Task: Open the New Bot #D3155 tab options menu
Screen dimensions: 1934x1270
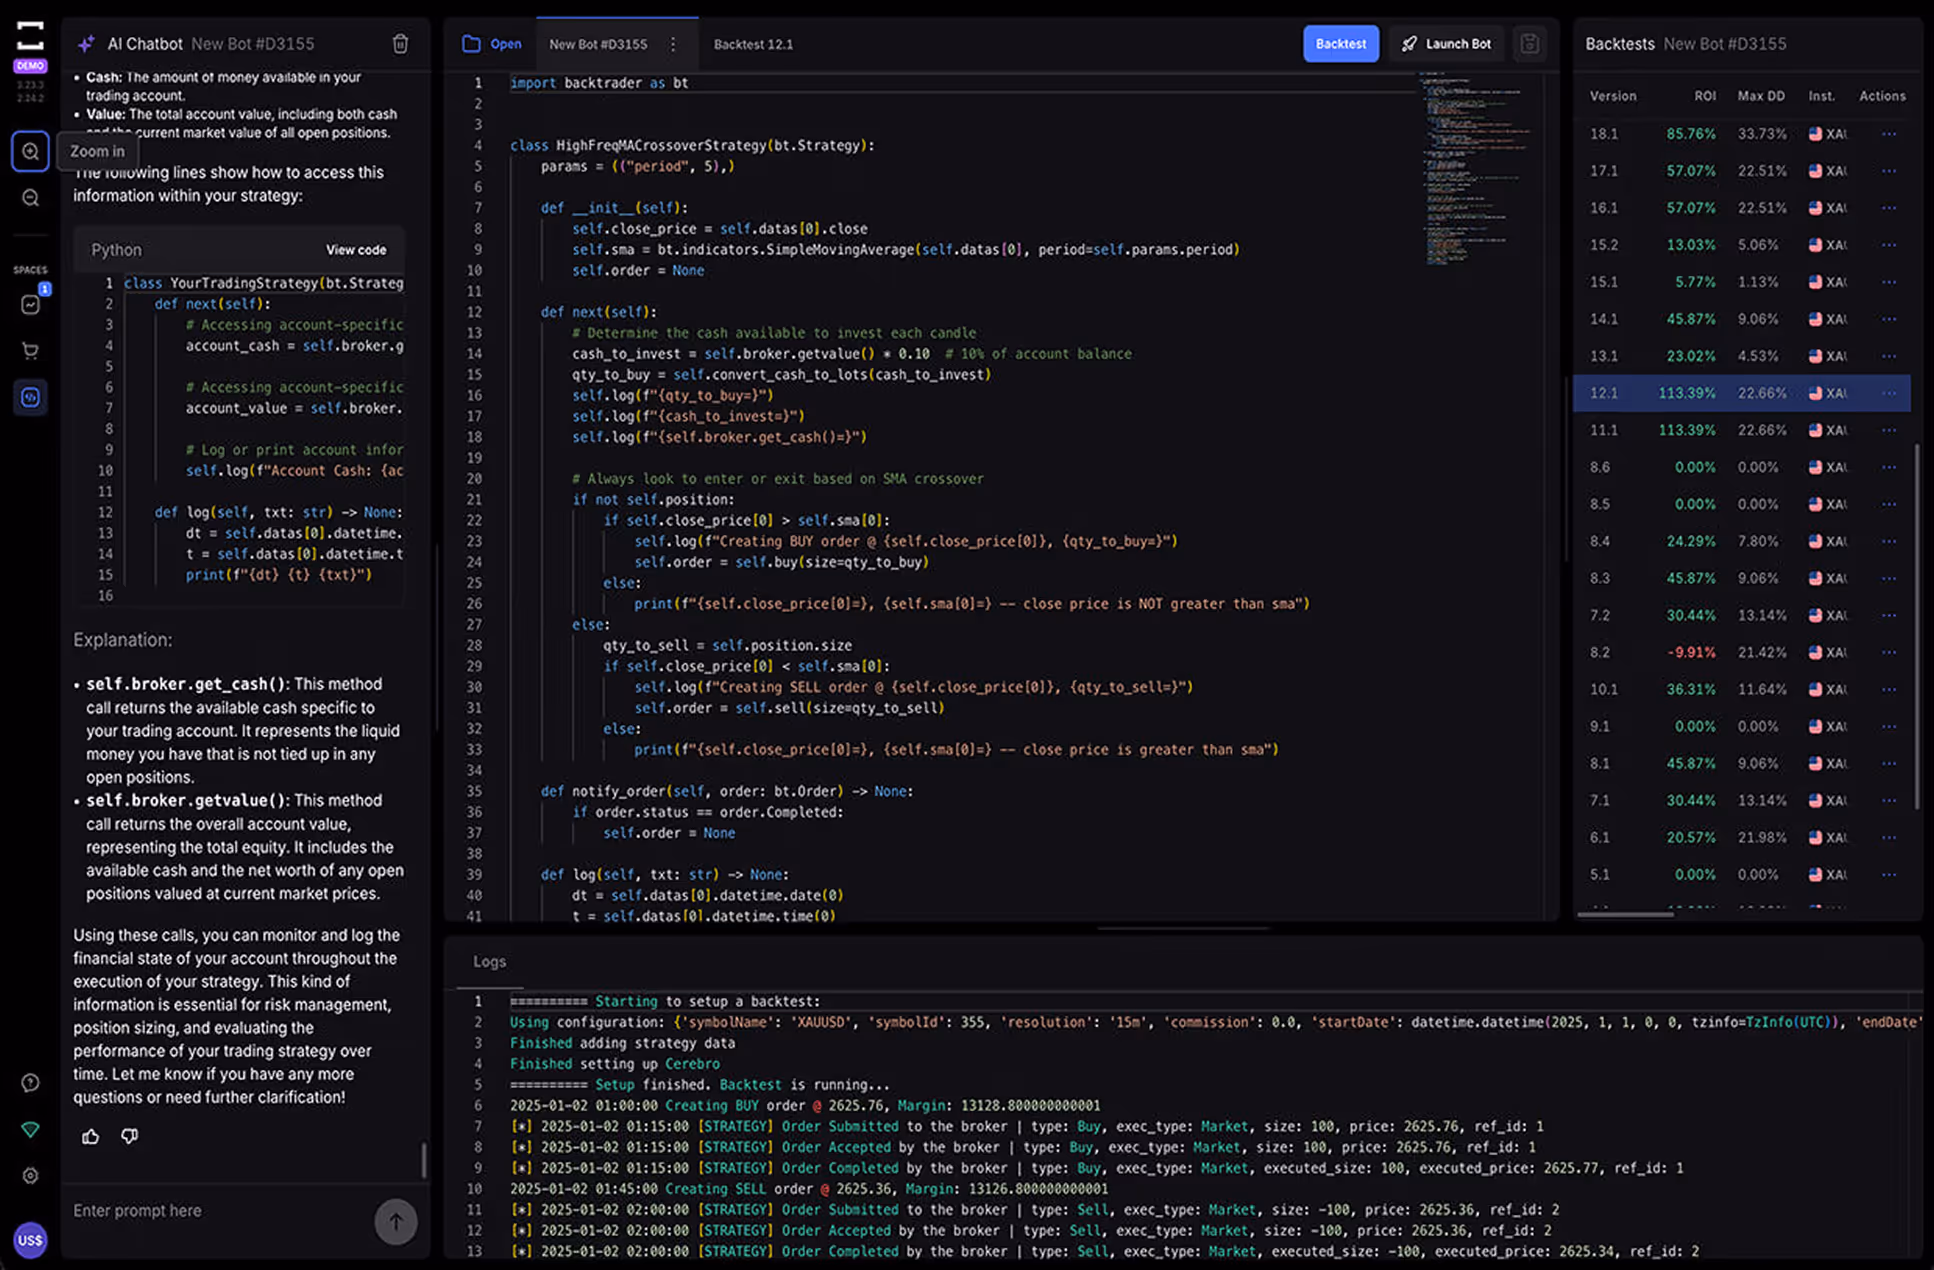Action: pos(673,44)
